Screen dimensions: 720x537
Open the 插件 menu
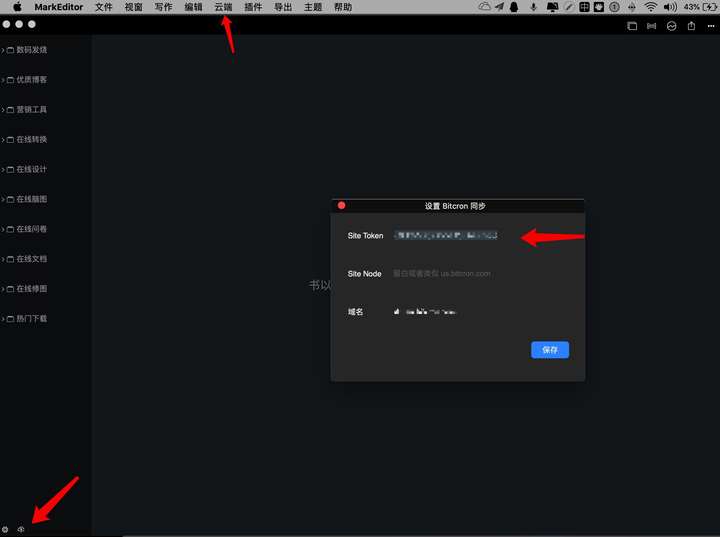click(x=253, y=7)
